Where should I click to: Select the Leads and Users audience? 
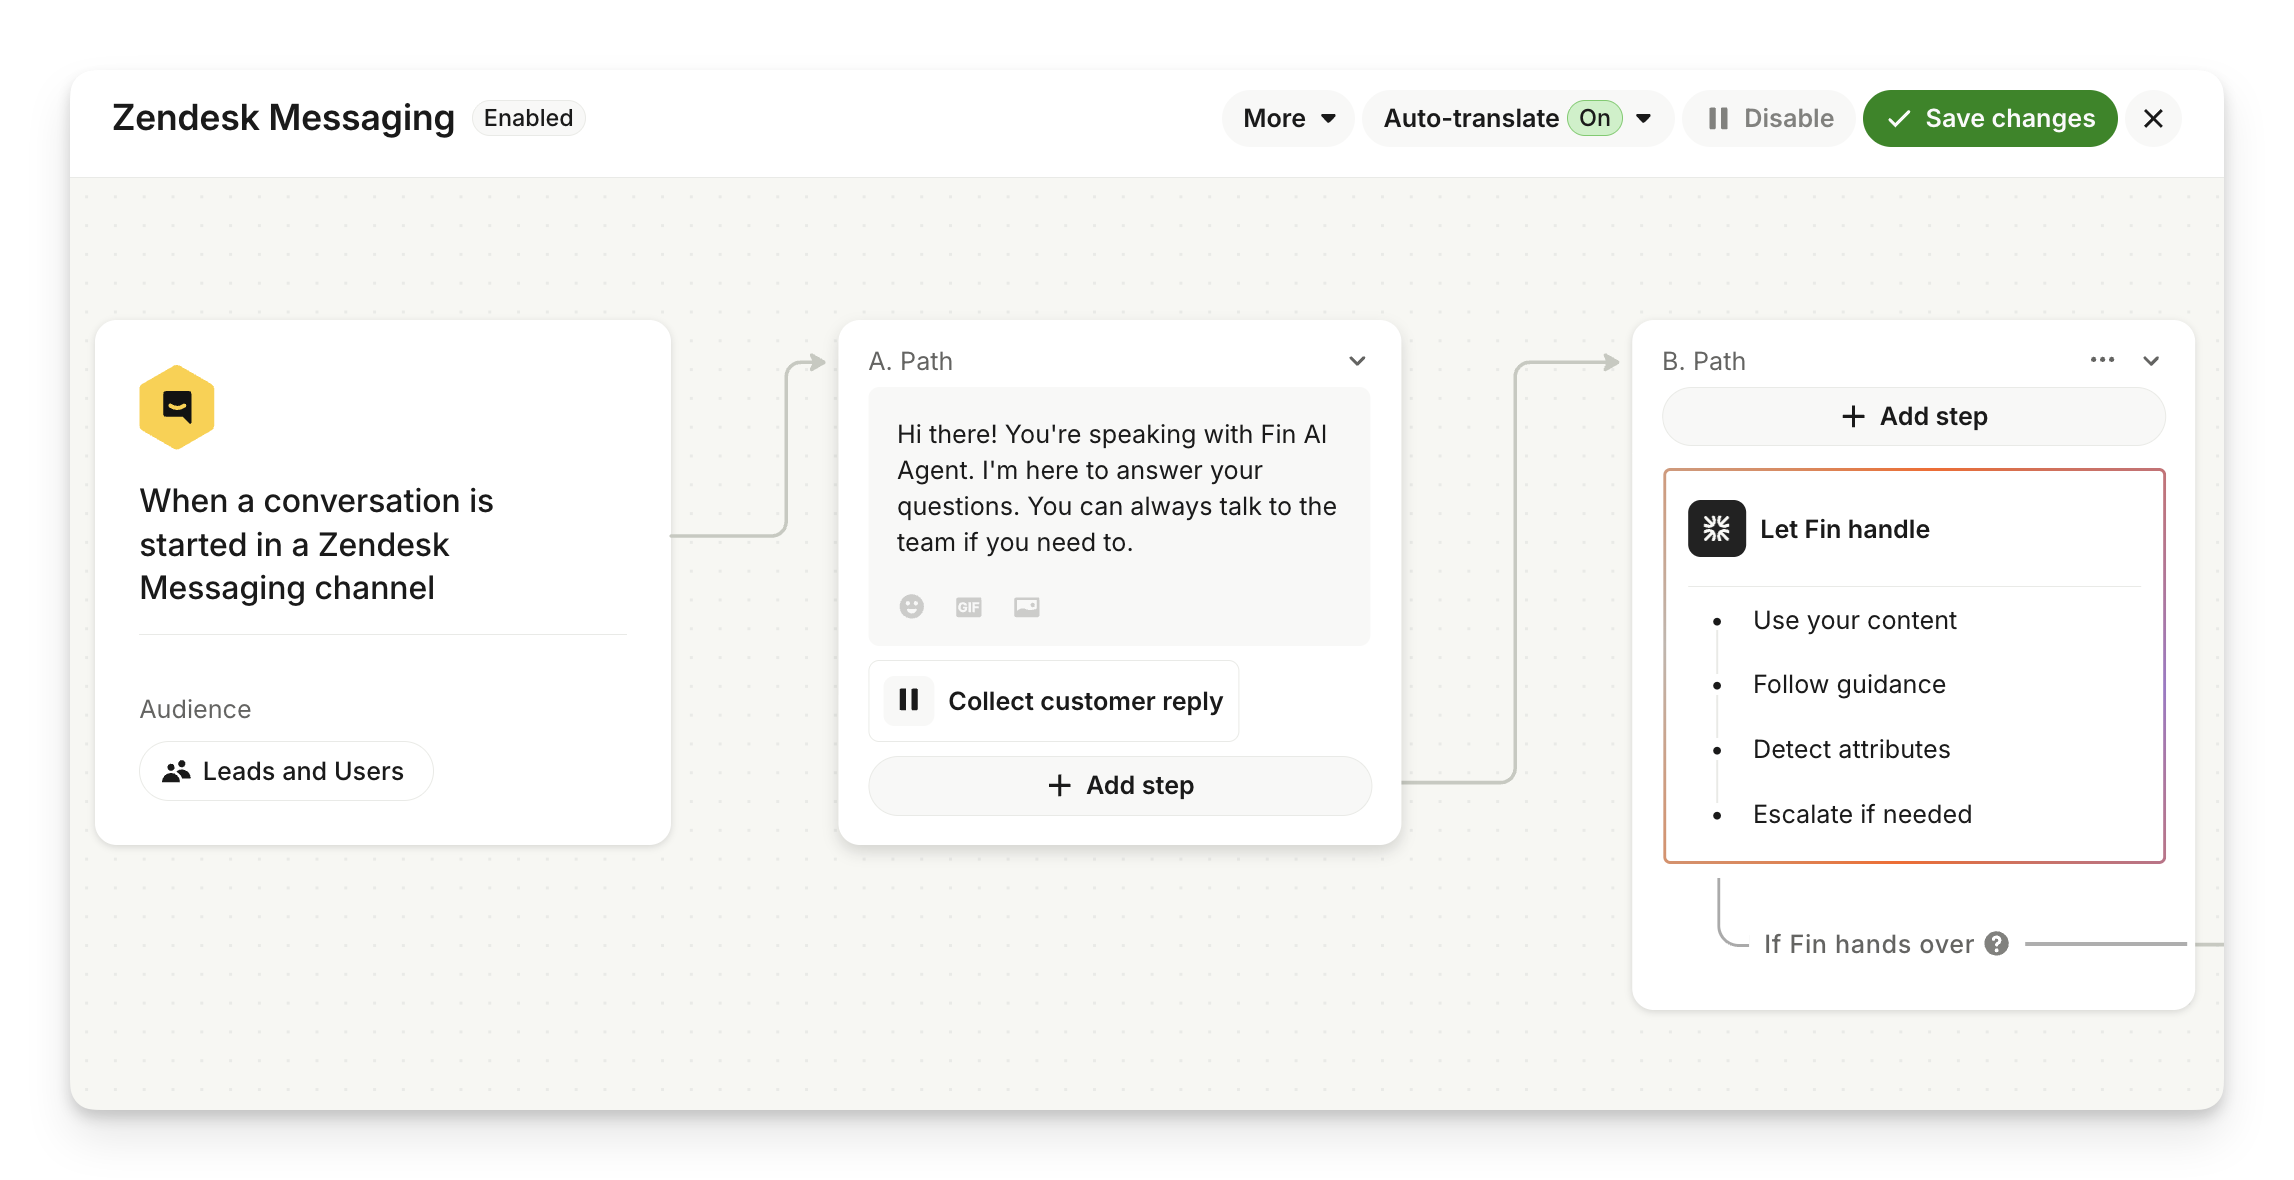pyautogui.click(x=286, y=771)
